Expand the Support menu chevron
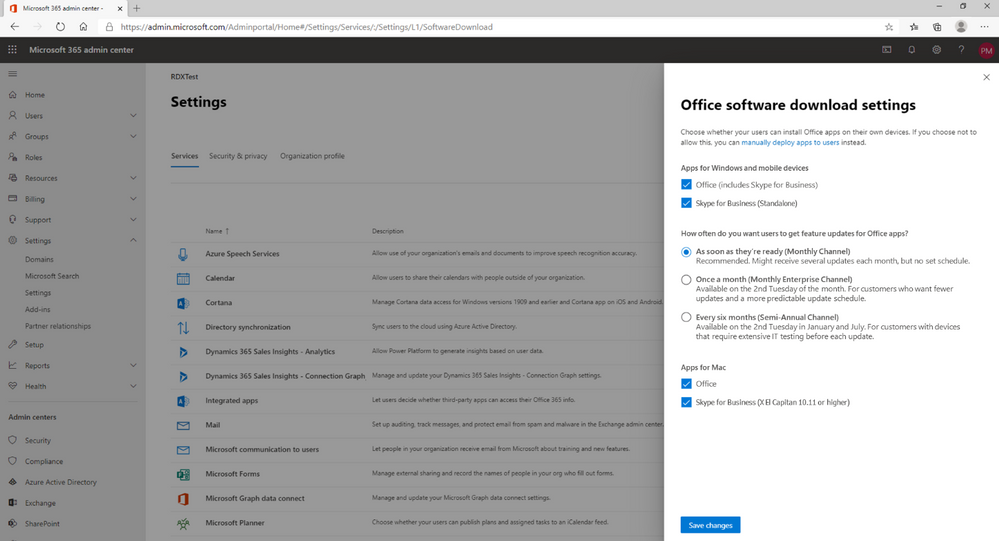Screen dimensions: 999x541 click(x=133, y=219)
